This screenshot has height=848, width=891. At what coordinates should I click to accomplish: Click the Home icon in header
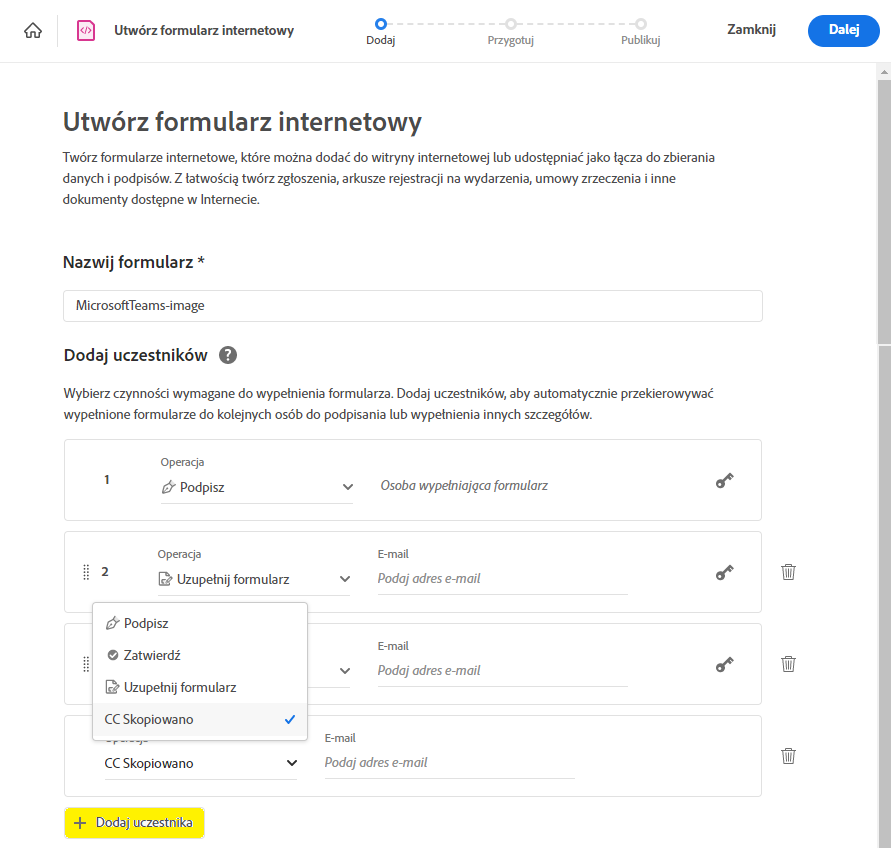click(x=33, y=30)
